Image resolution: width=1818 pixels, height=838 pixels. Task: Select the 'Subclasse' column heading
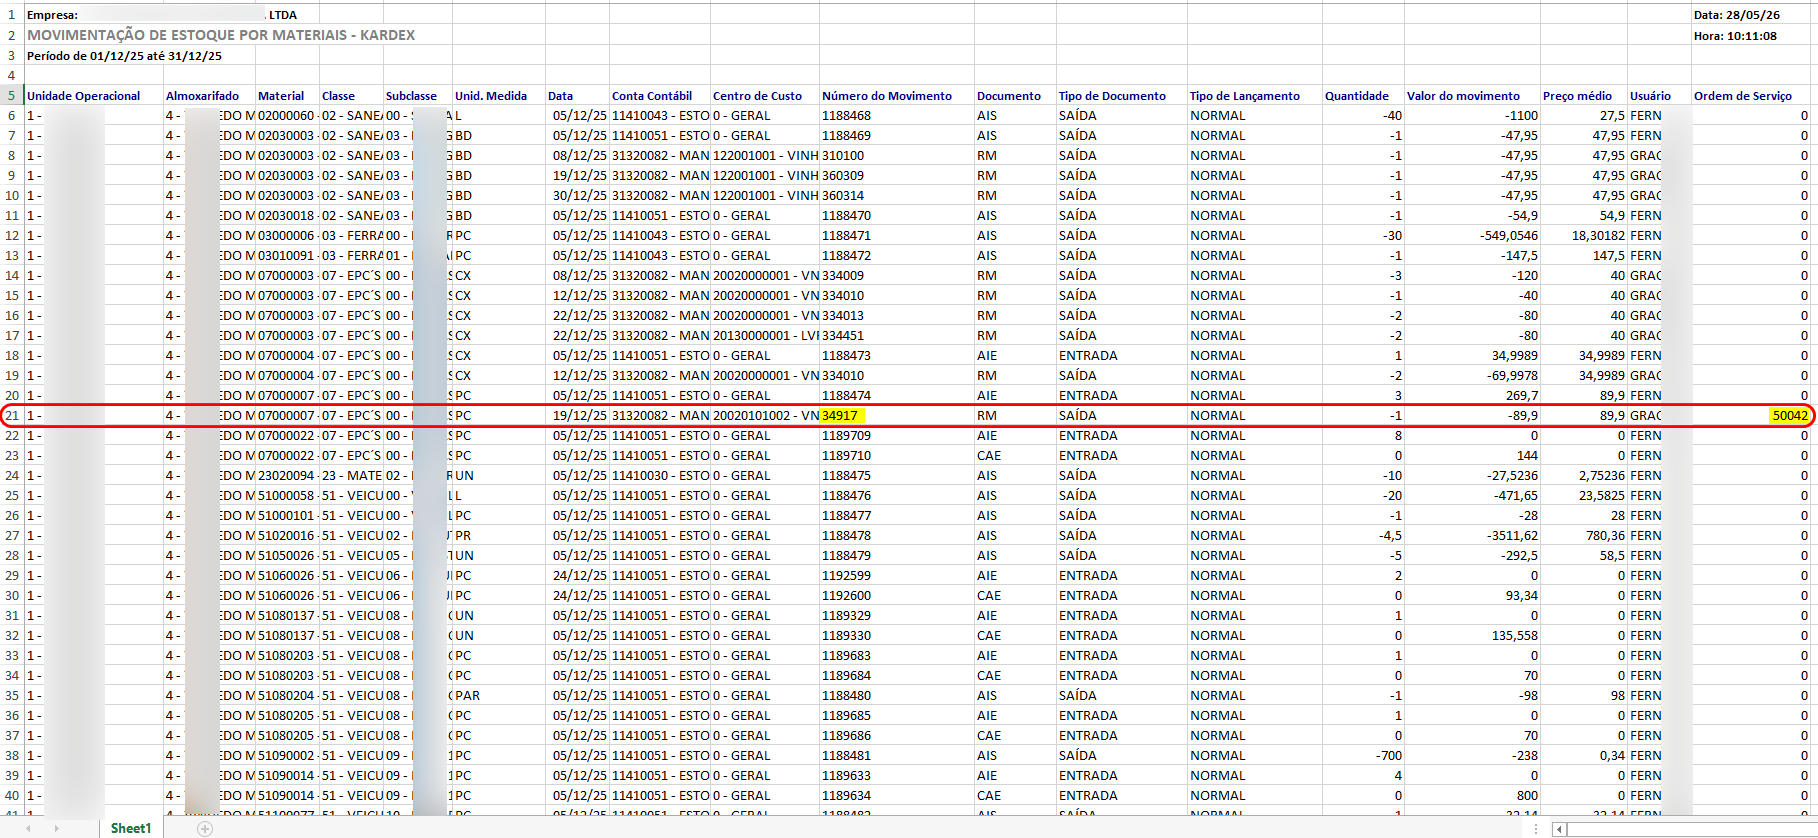click(x=411, y=96)
